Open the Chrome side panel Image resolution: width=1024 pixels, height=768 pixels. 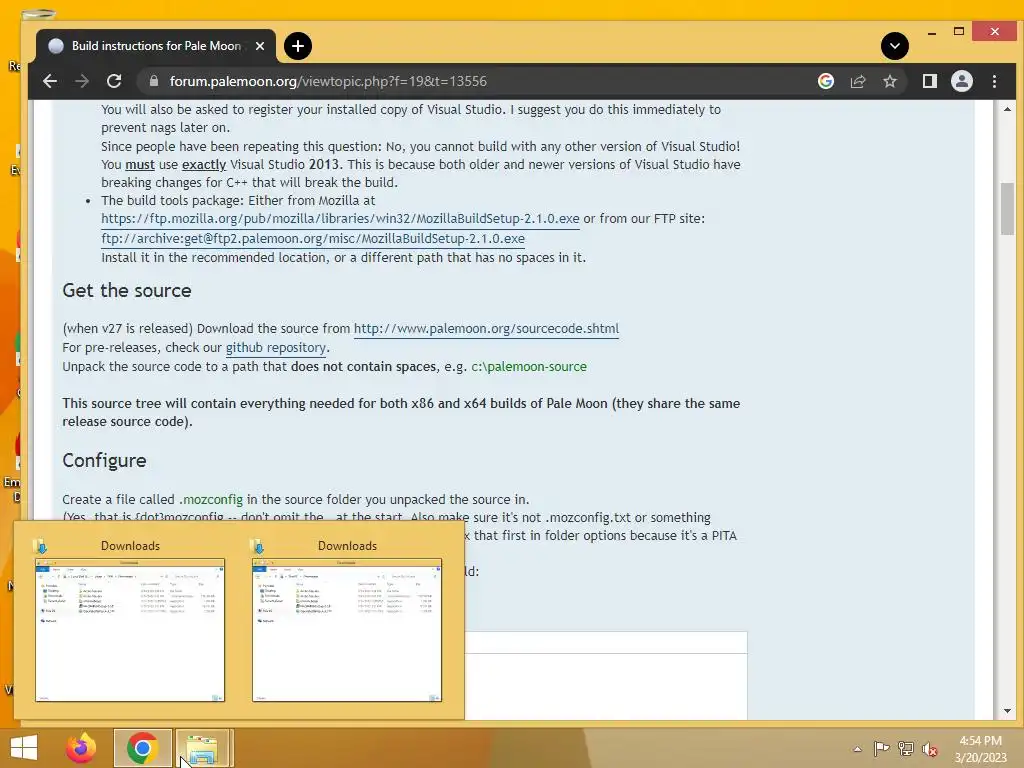pyautogui.click(x=929, y=81)
